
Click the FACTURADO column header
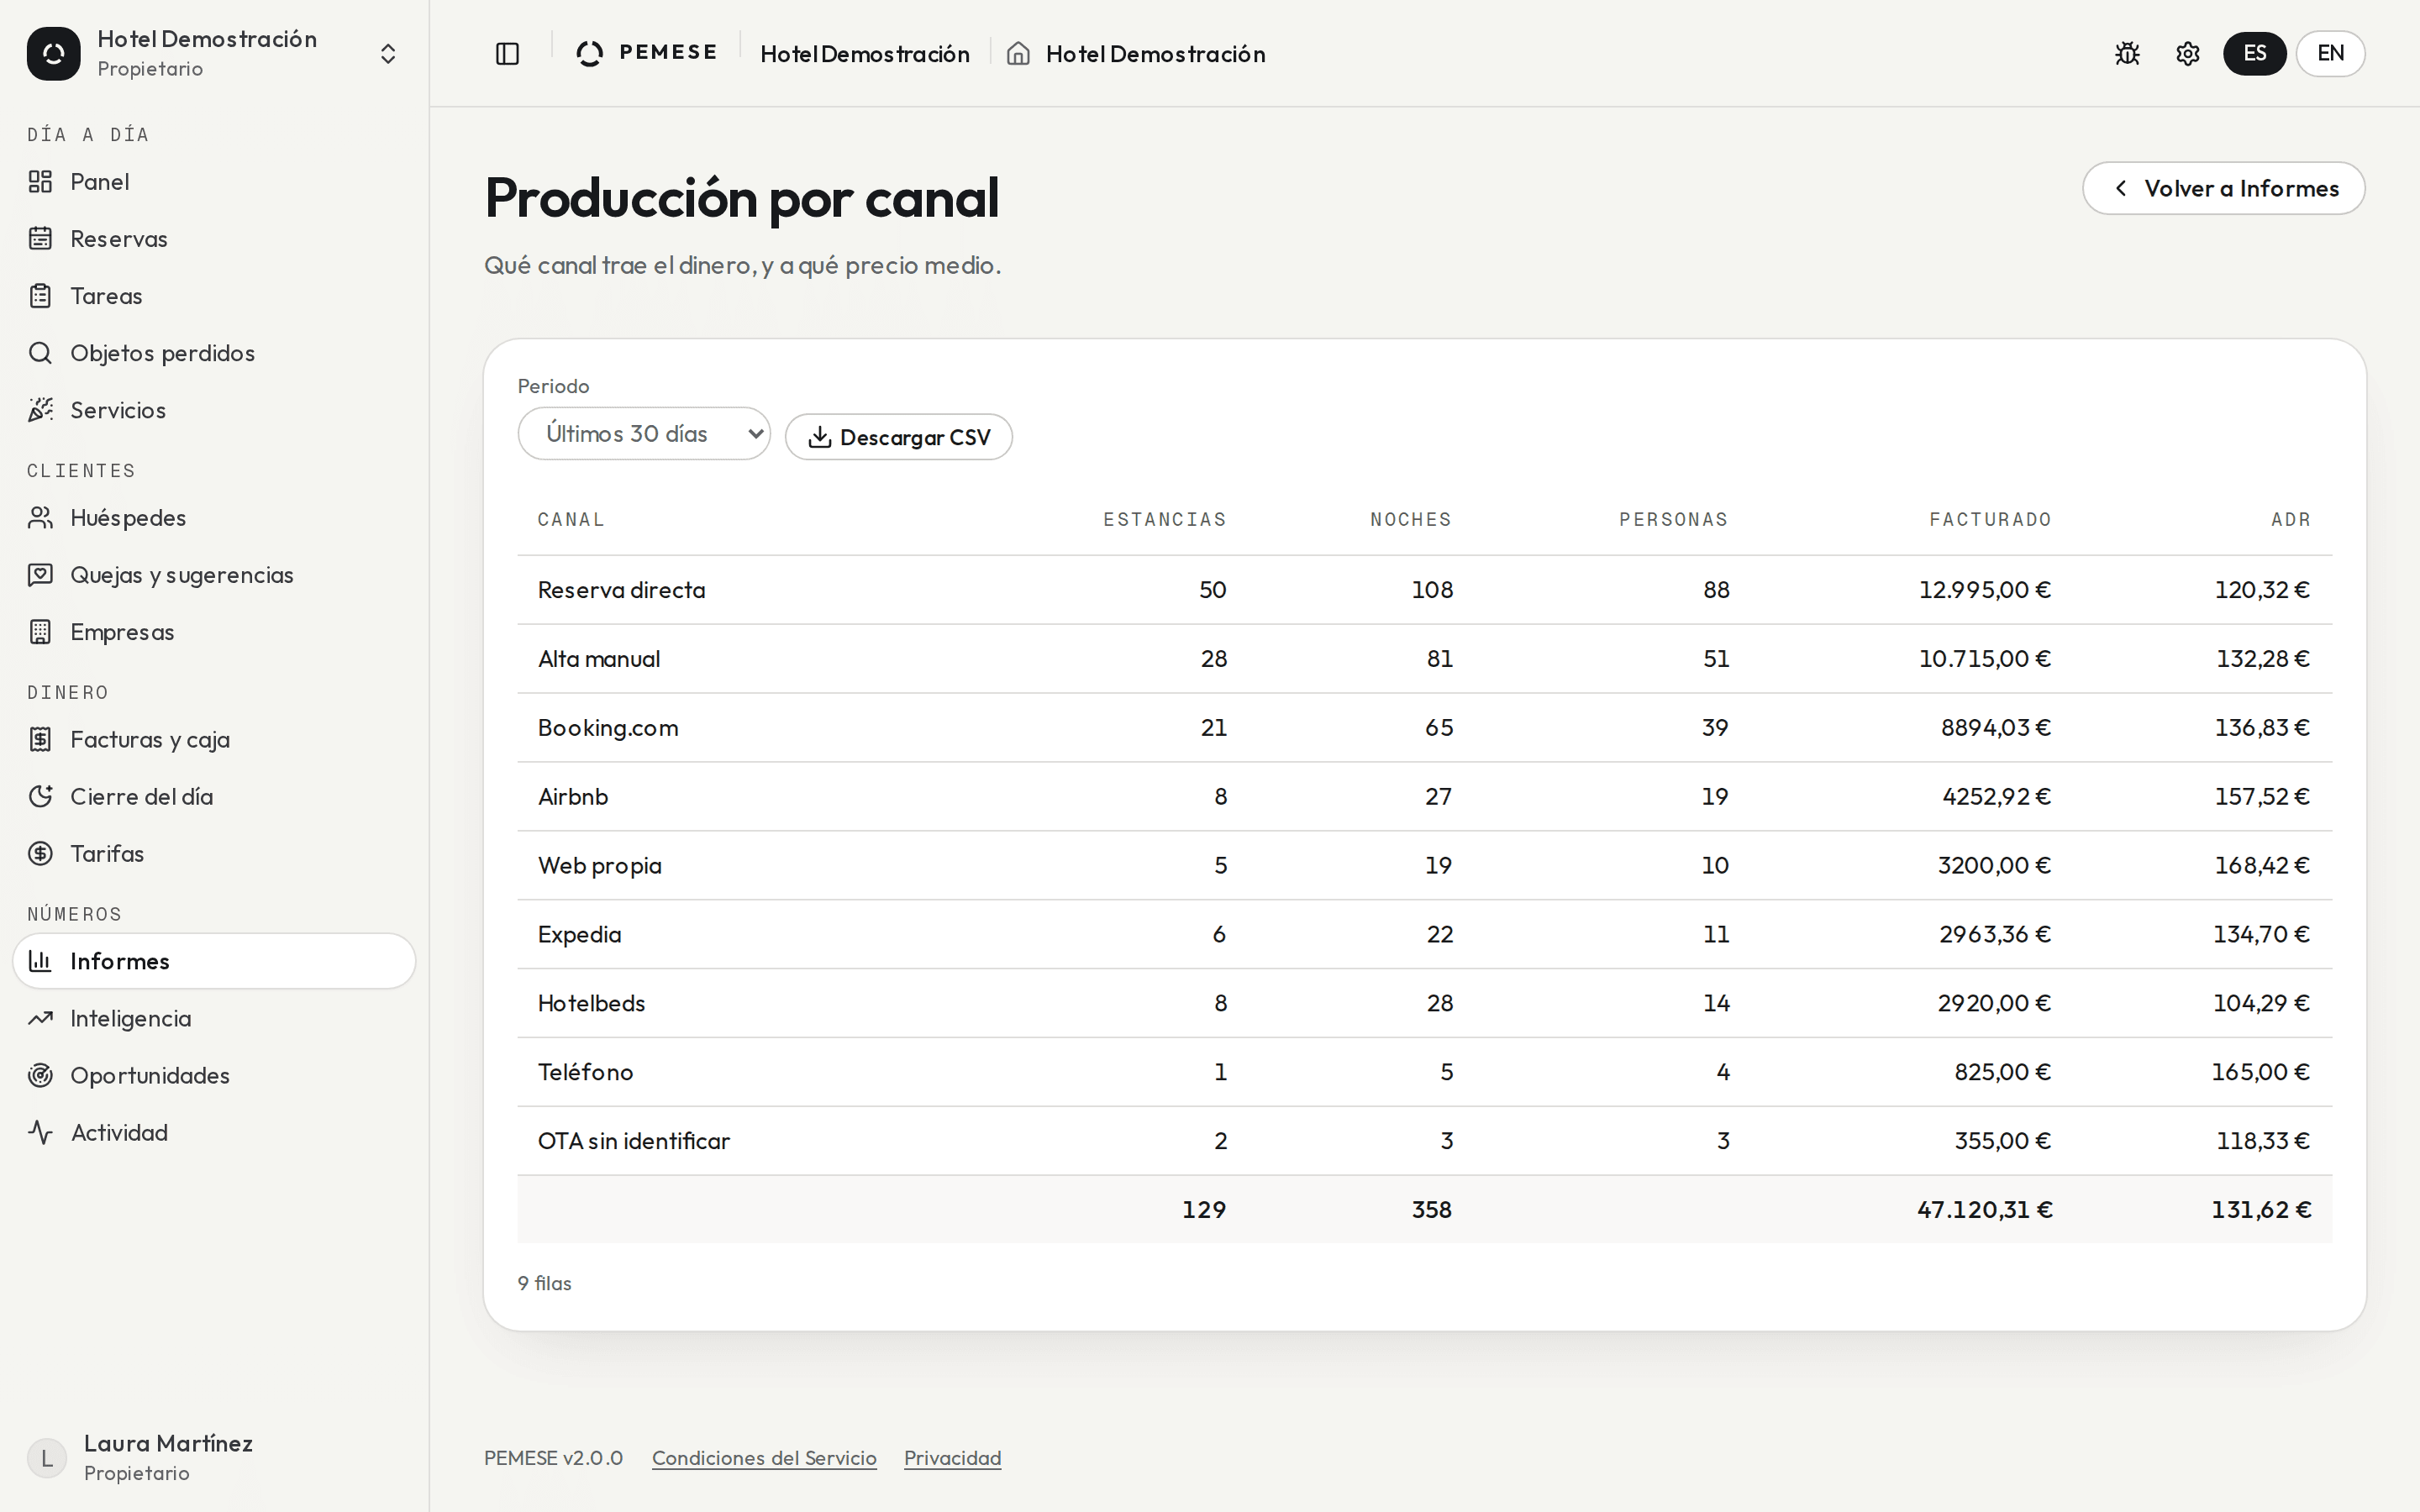1990,520
